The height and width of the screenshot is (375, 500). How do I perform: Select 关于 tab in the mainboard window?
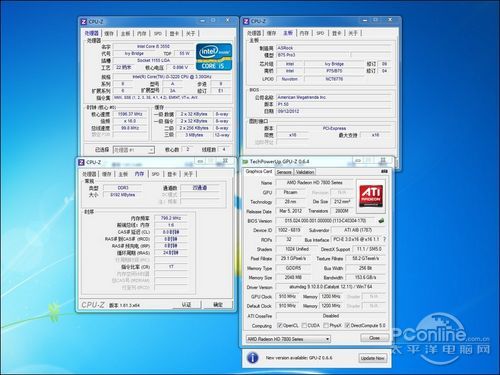[353, 33]
